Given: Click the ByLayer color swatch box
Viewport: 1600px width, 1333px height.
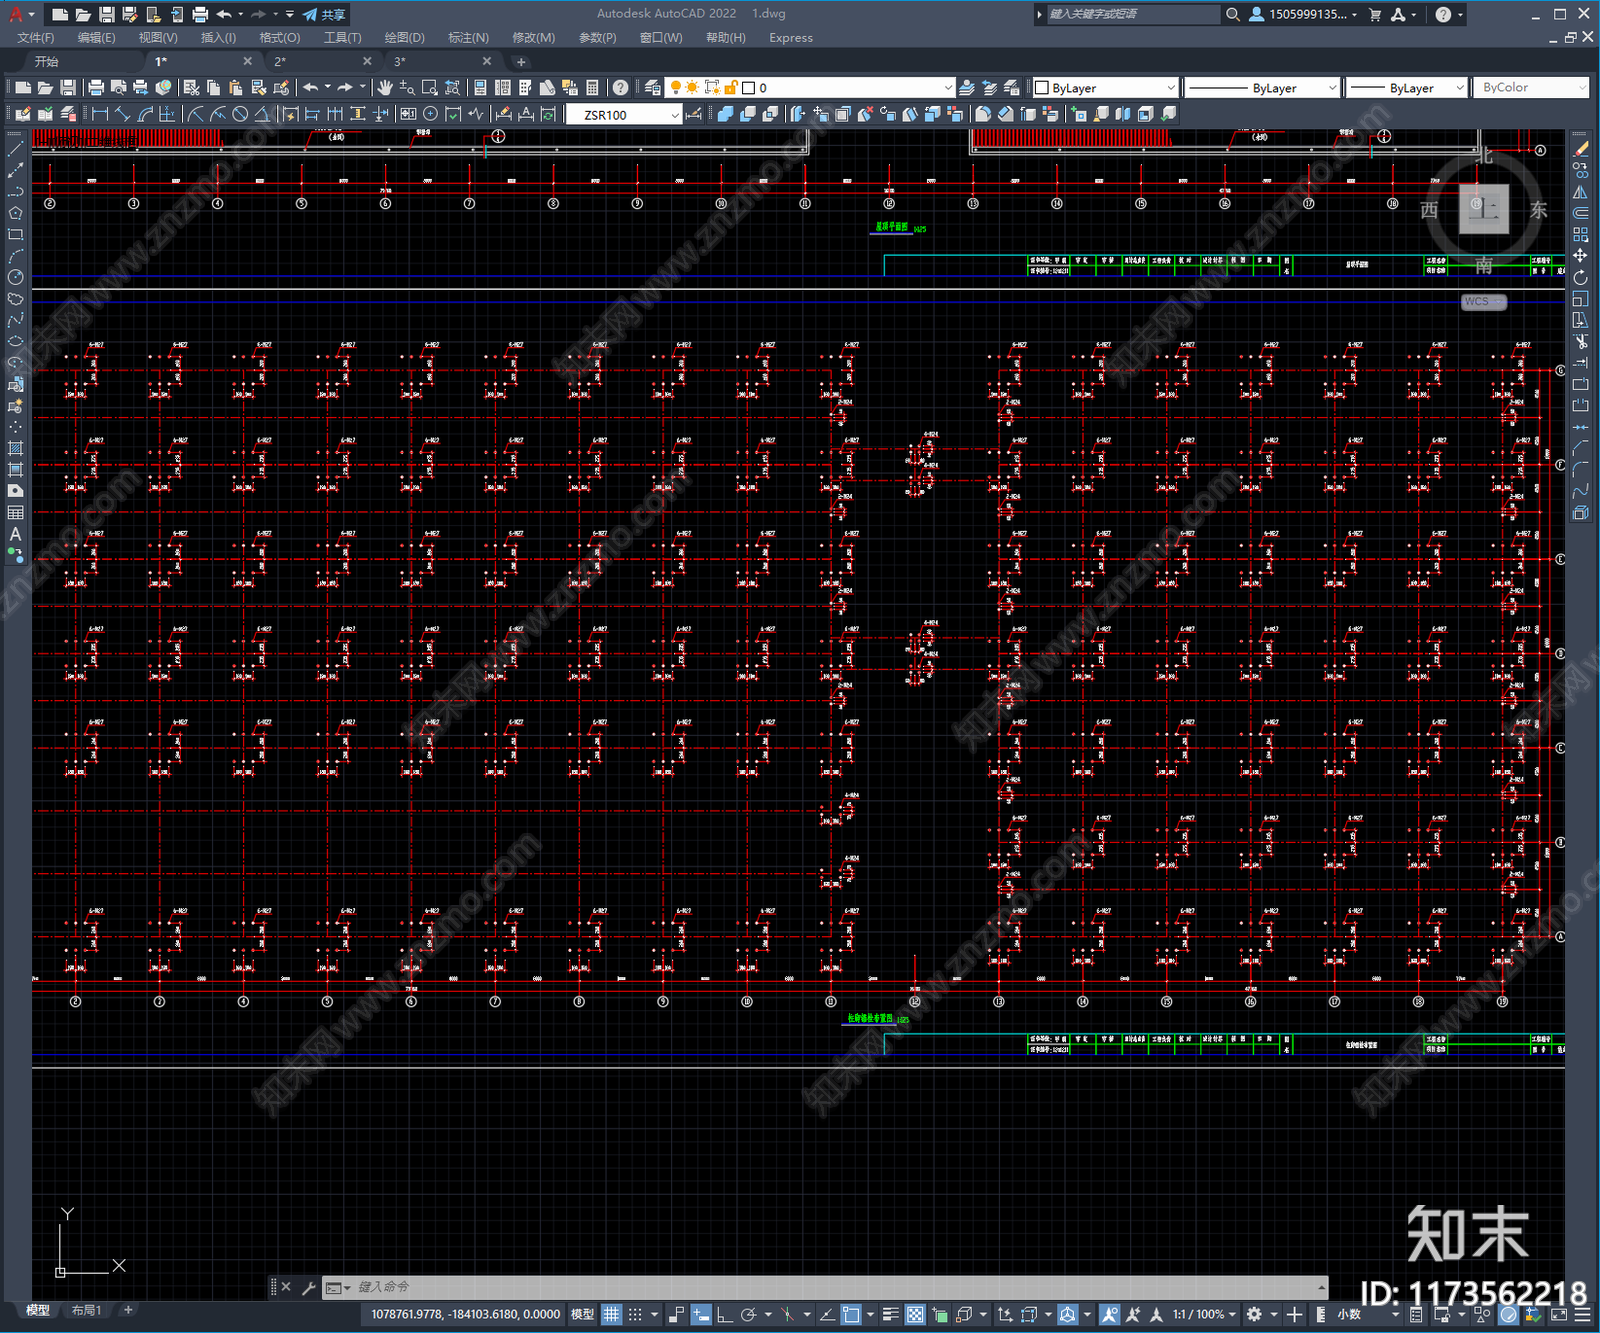Looking at the screenshot, I should [1042, 88].
